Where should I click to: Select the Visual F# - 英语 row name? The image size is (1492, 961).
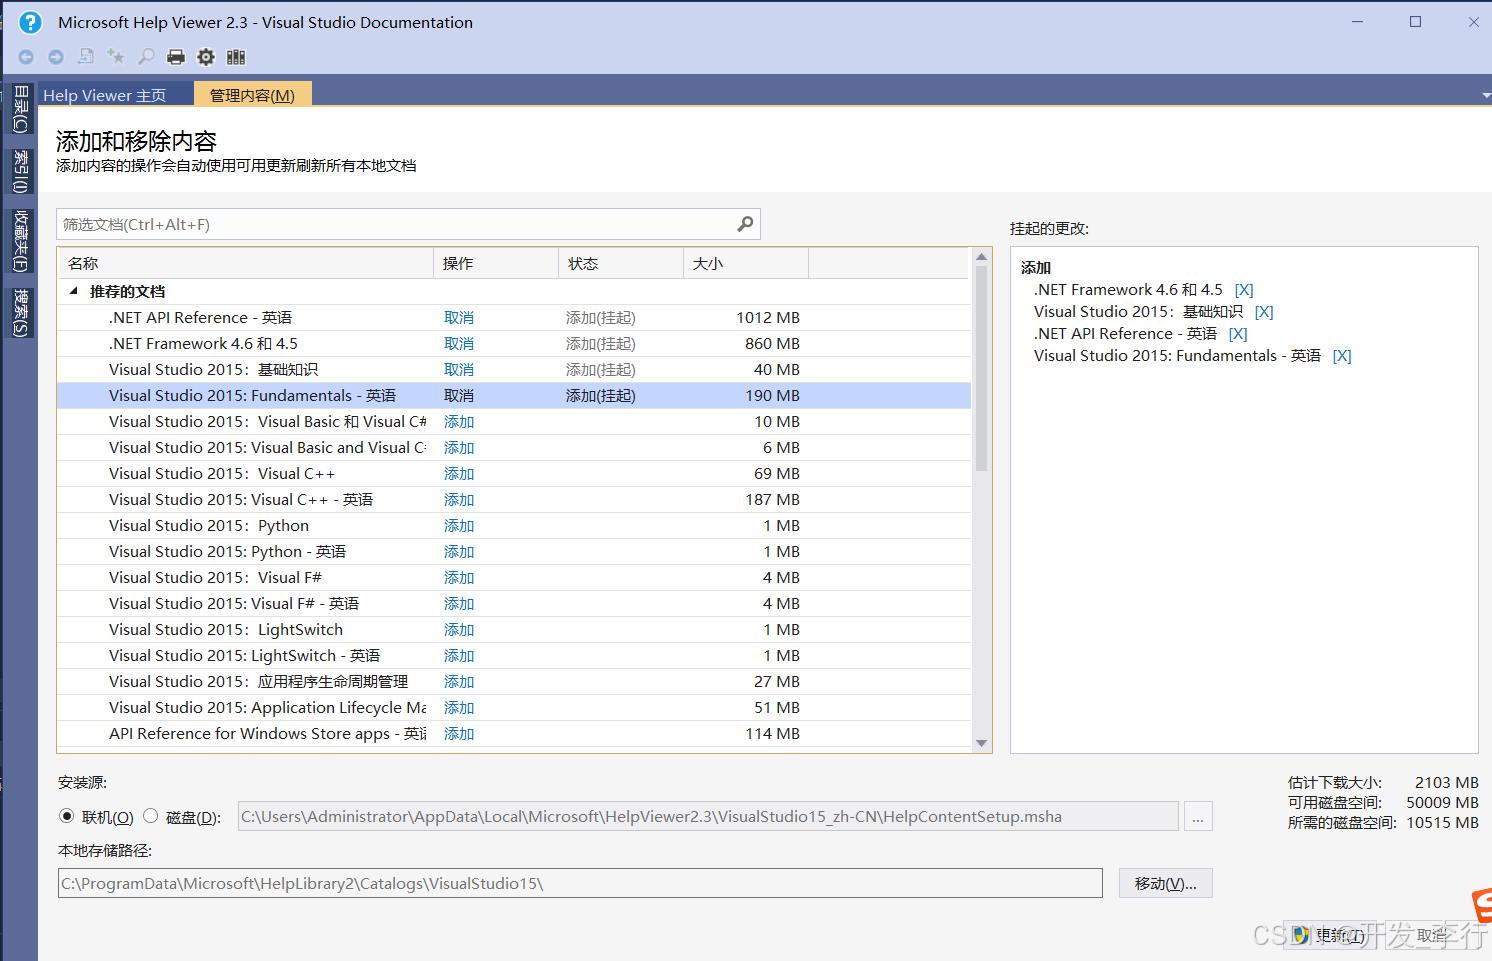[x=234, y=603]
